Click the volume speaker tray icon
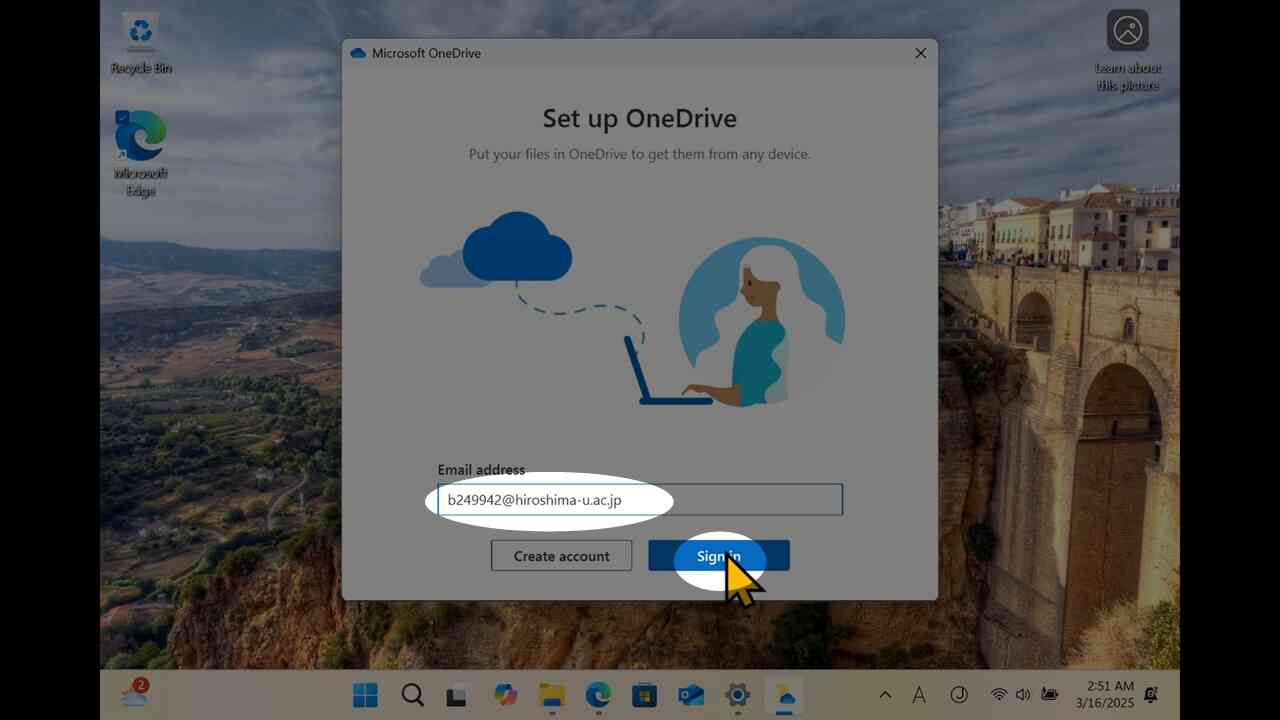 tap(1023, 695)
